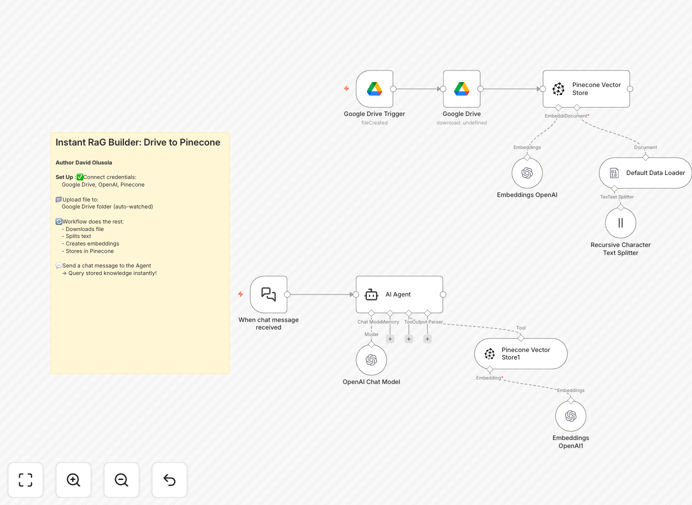Add a Memory sub-node with plus button
This screenshot has height=505, width=692.
(390, 339)
